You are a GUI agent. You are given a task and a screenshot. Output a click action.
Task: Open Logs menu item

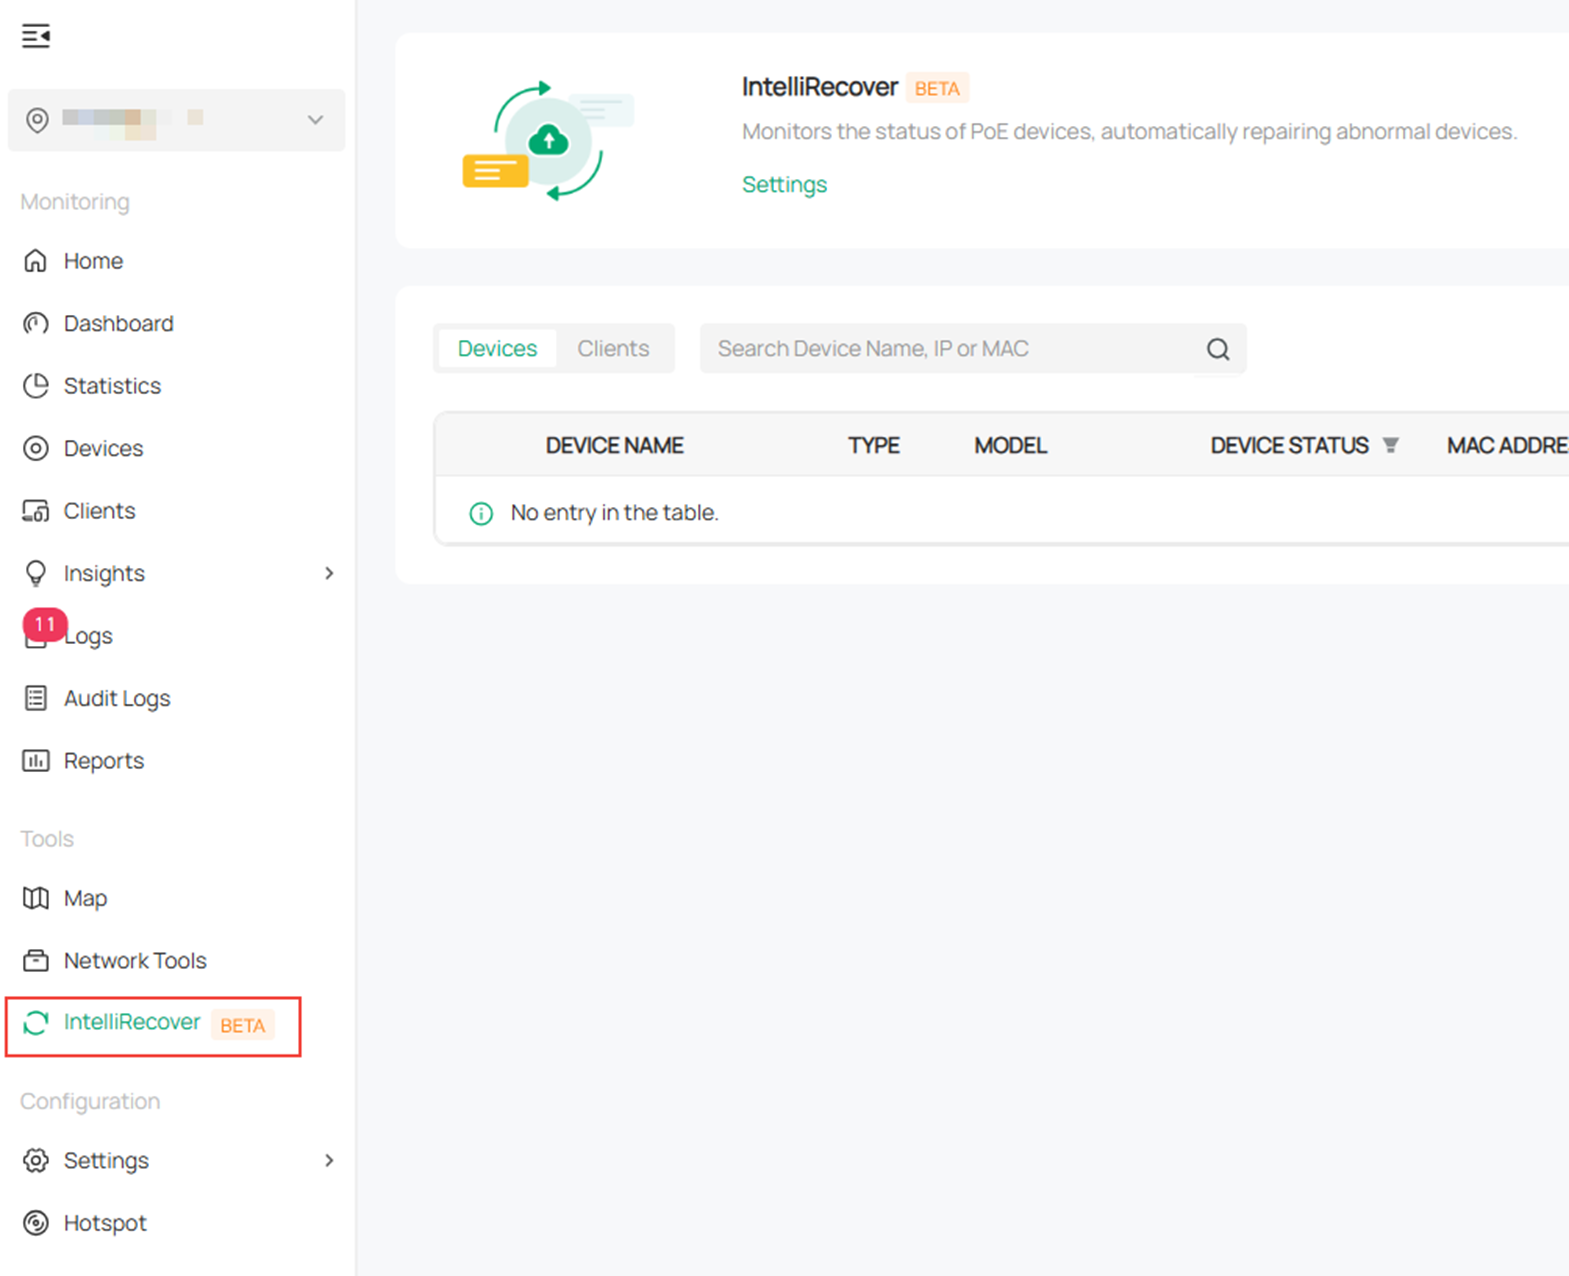[x=89, y=636]
